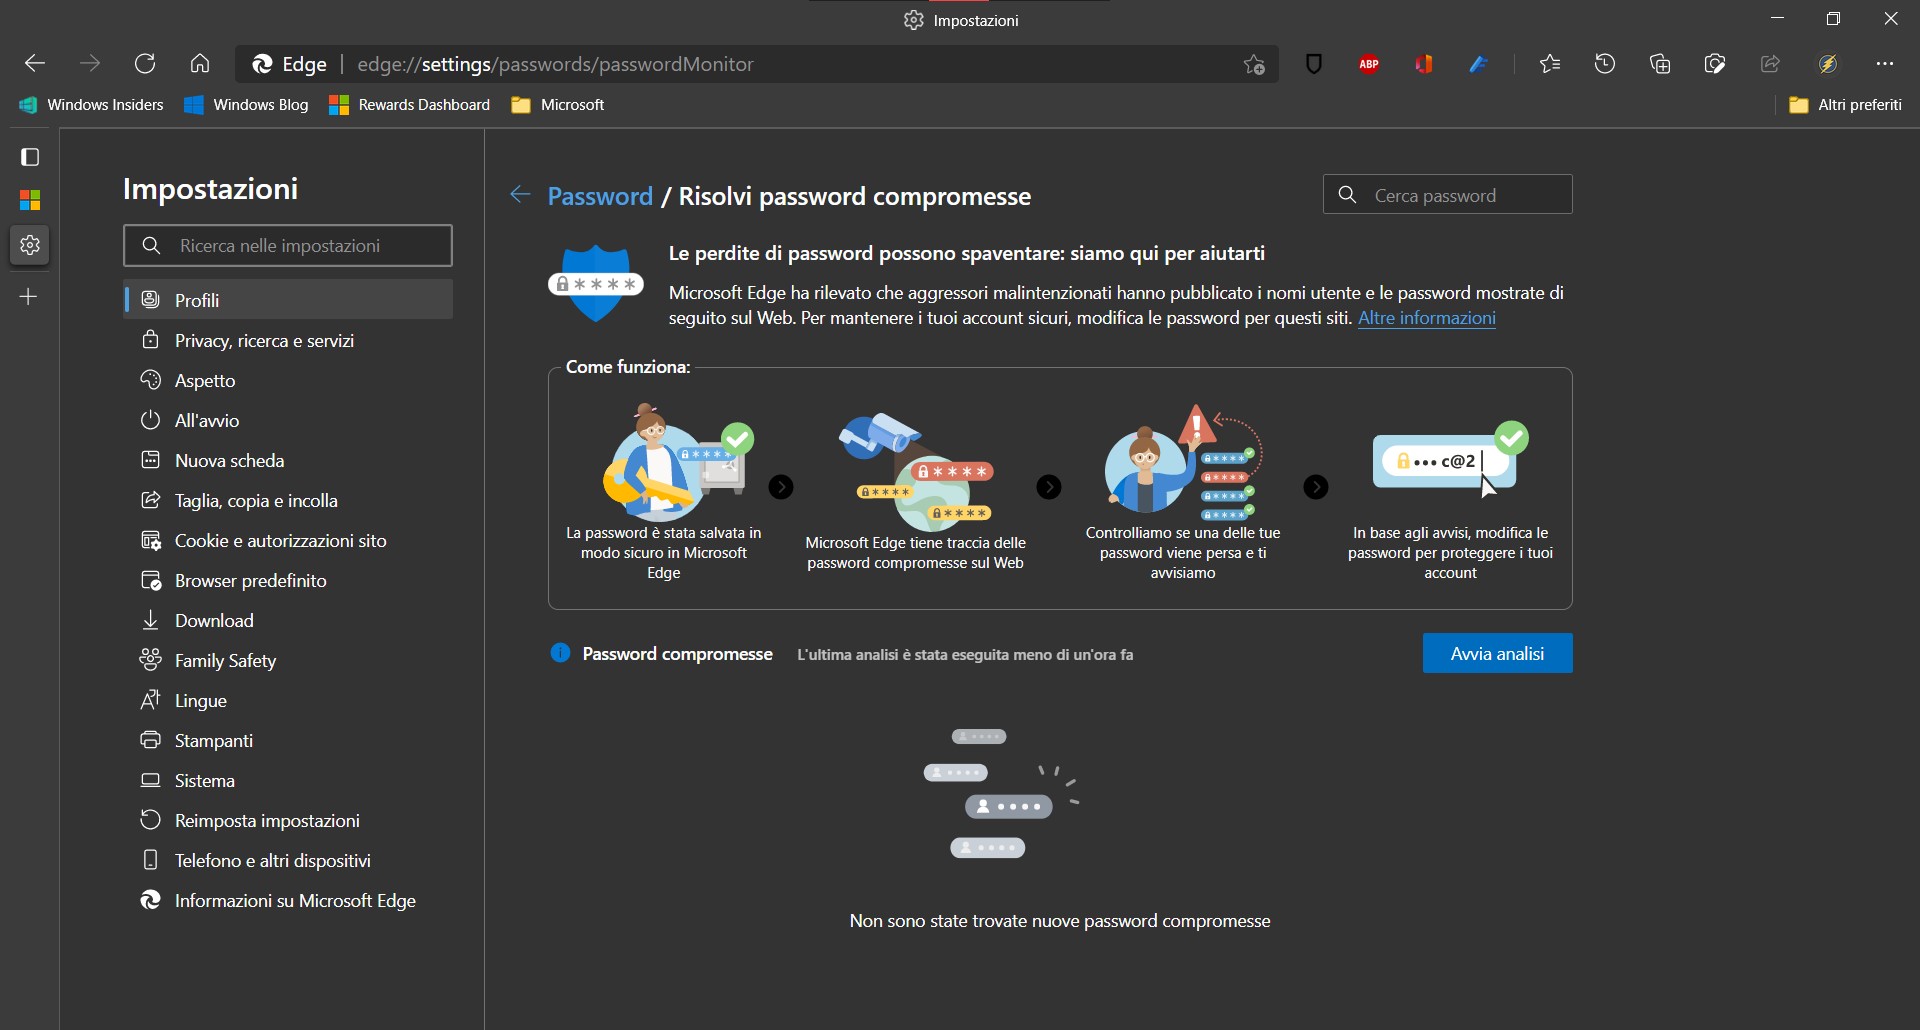Click the change password illustration
The width and height of the screenshot is (1920, 1030).
(1450, 460)
